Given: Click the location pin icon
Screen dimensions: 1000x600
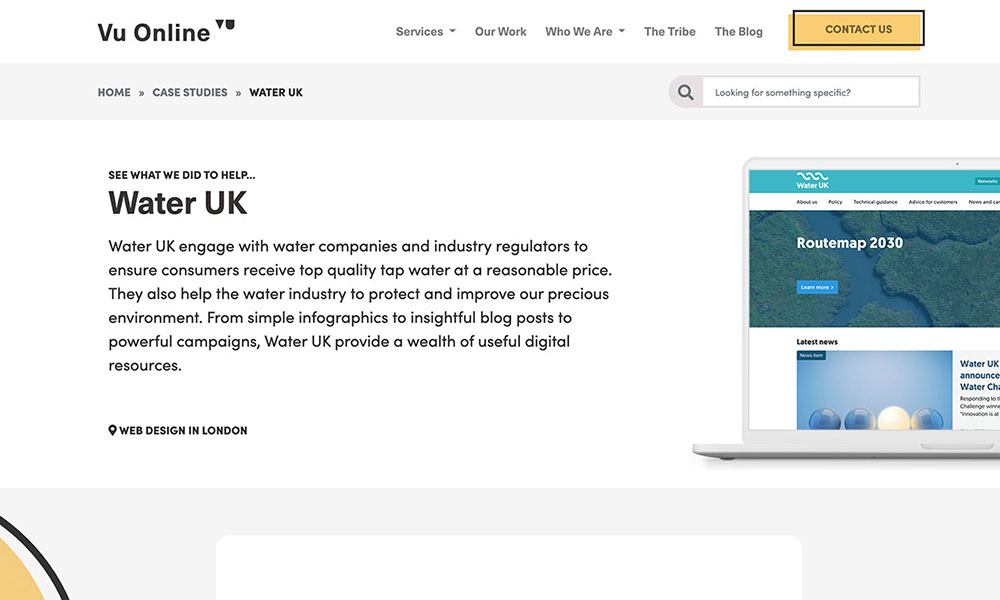Looking at the screenshot, I should point(113,430).
